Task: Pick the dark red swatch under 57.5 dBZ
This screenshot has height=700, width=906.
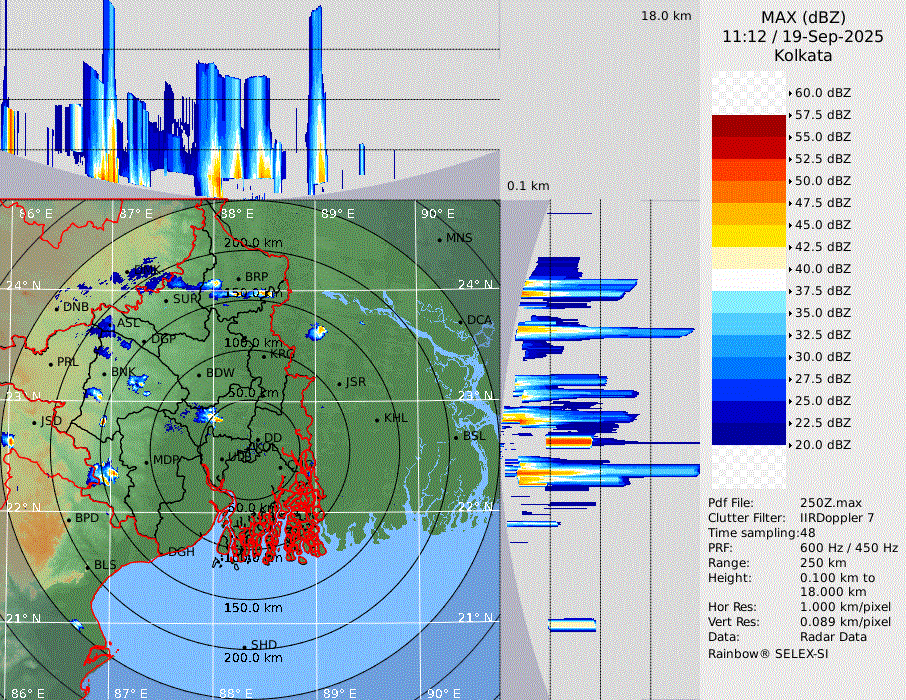Action: (x=749, y=126)
